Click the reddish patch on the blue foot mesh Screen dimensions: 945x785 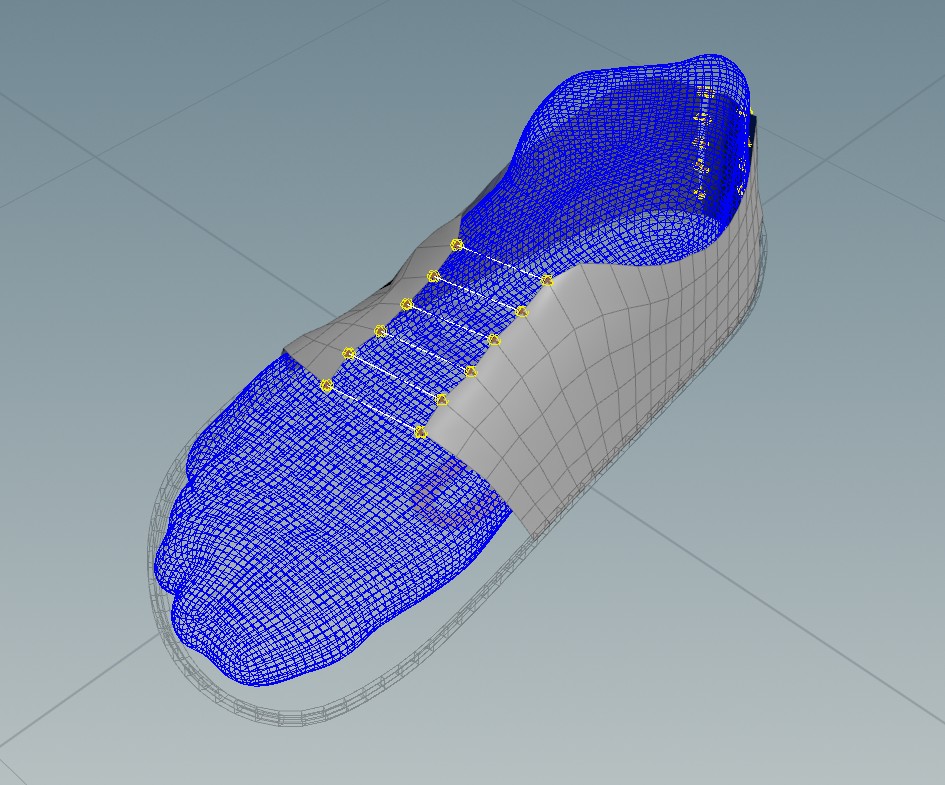pos(440,497)
